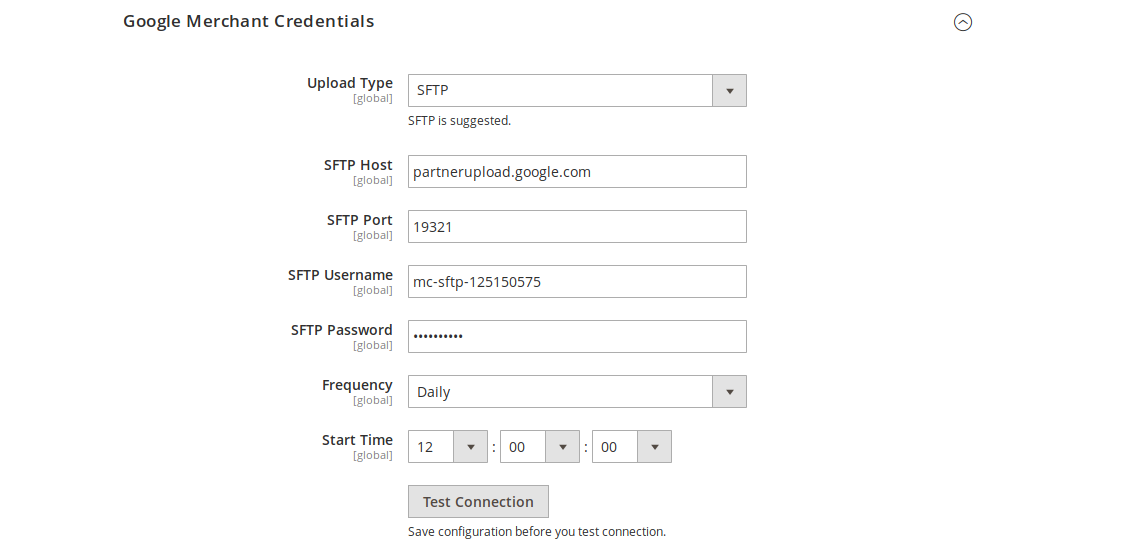Click the SFTP Password field
Image resolution: width=1140 pixels, height=550 pixels.
click(x=577, y=337)
